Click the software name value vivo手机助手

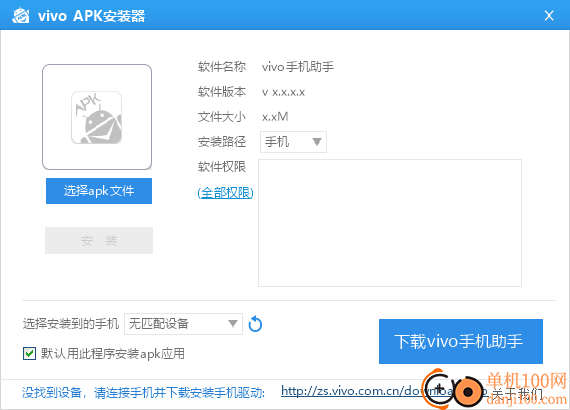(x=298, y=67)
